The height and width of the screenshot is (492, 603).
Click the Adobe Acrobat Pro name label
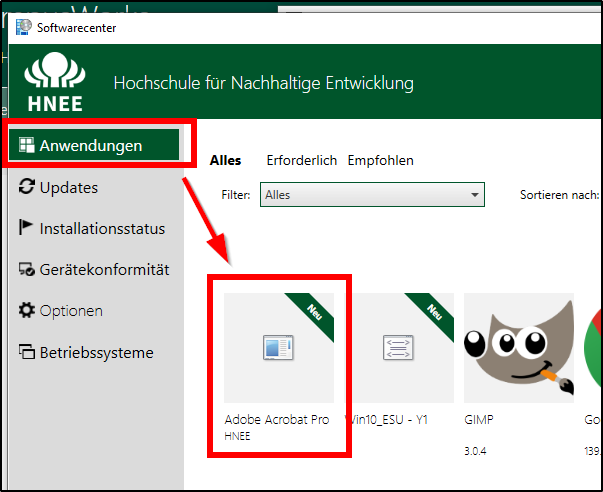[x=277, y=420]
